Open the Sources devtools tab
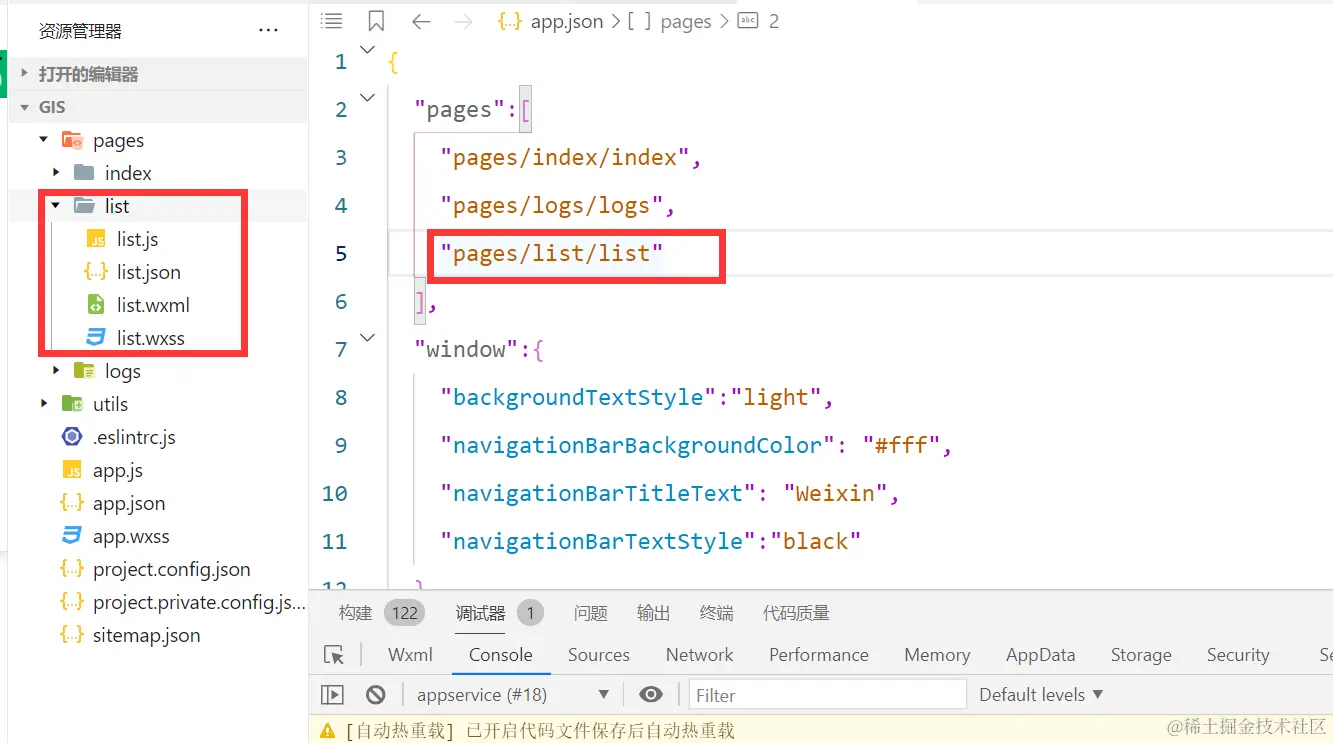This screenshot has width=1333, height=743. point(599,655)
